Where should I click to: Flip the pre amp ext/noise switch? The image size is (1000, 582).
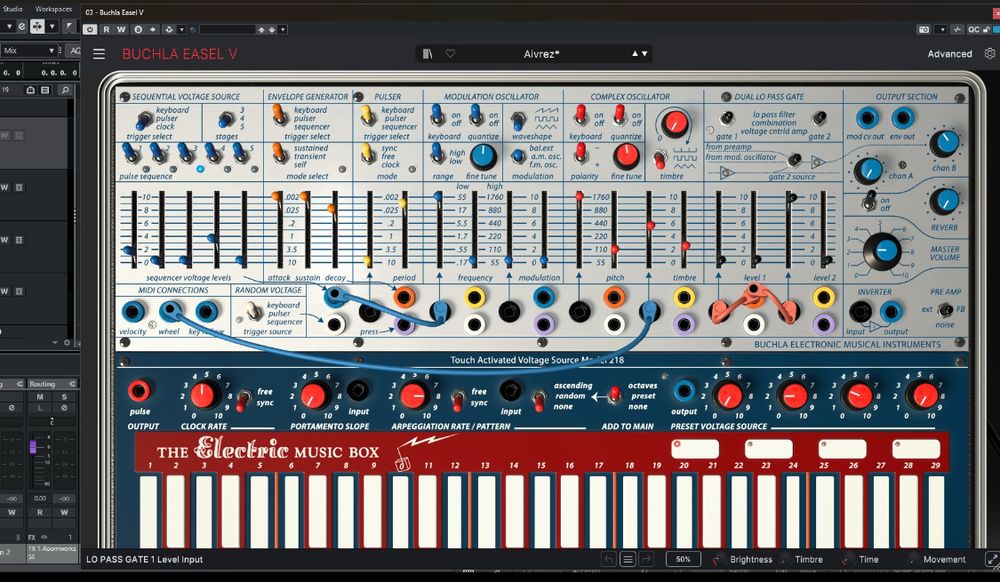click(x=946, y=310)
